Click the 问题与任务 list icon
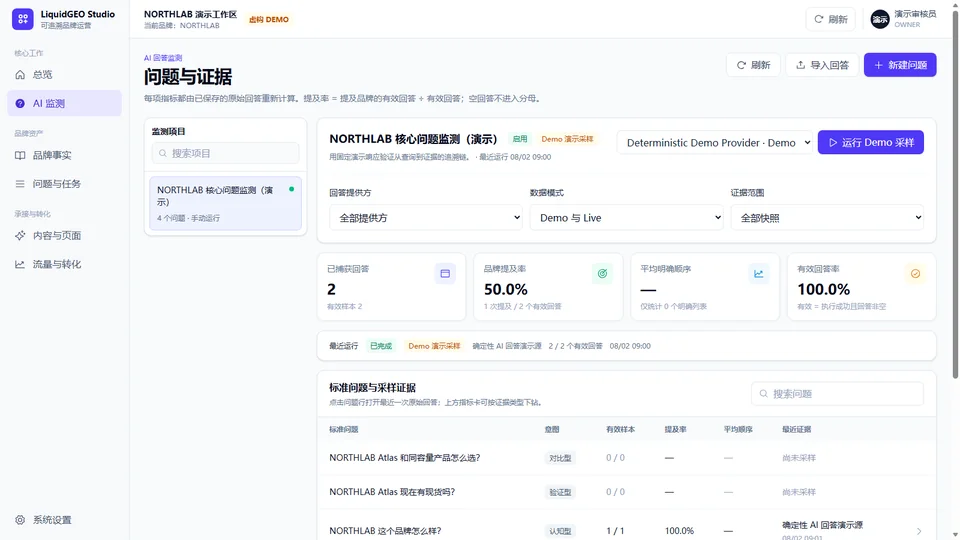The height and width of the screenshot is (540, 960). click(20, 184)
